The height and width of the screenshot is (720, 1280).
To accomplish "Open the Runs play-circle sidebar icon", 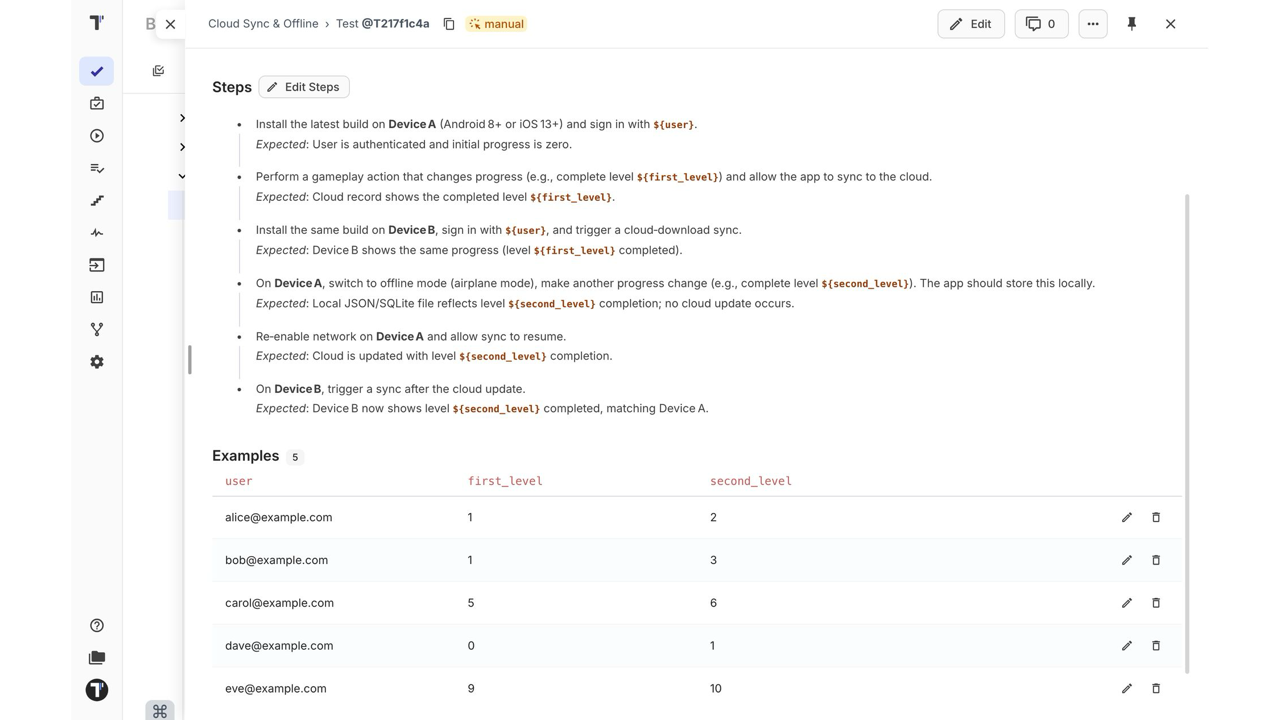I will (97, 136).
